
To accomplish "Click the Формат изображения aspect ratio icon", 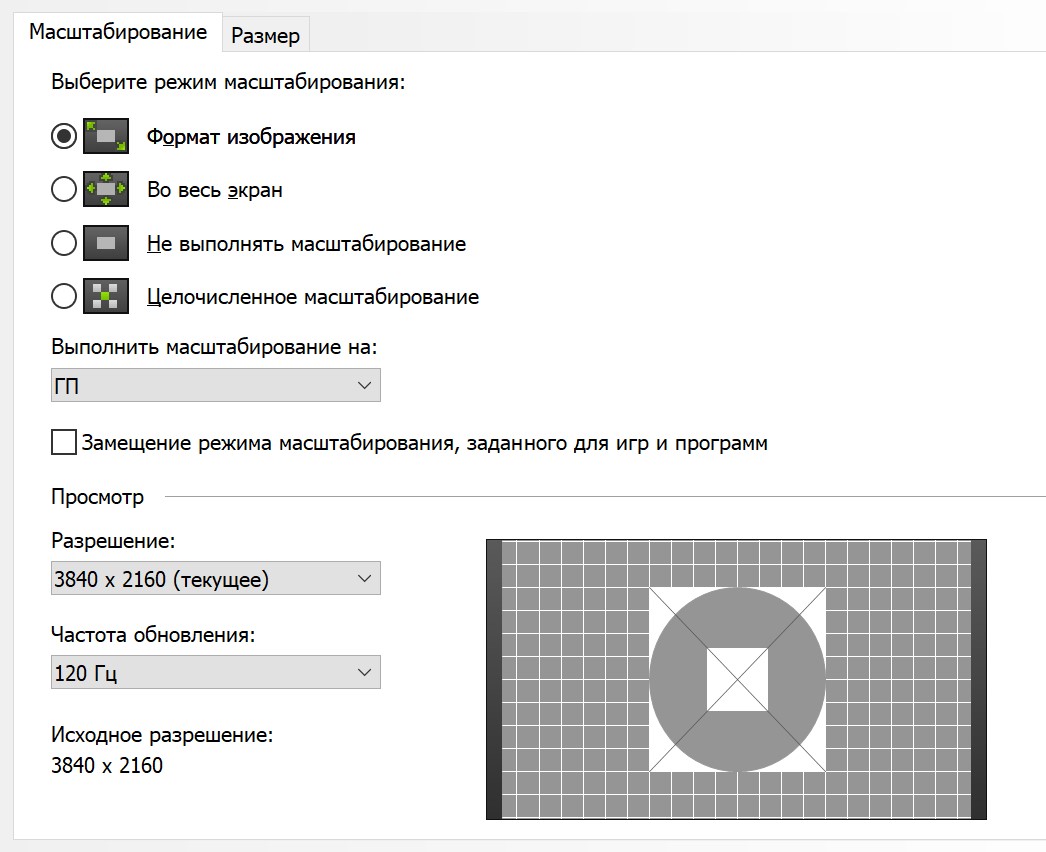I will pos(106,136).
